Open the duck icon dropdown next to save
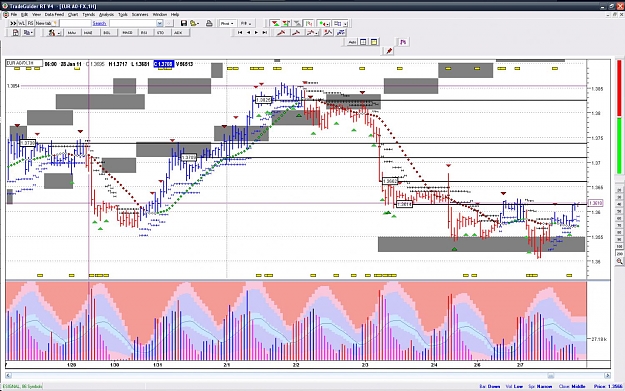Screen dimensions: 625x391 (195, 23)
